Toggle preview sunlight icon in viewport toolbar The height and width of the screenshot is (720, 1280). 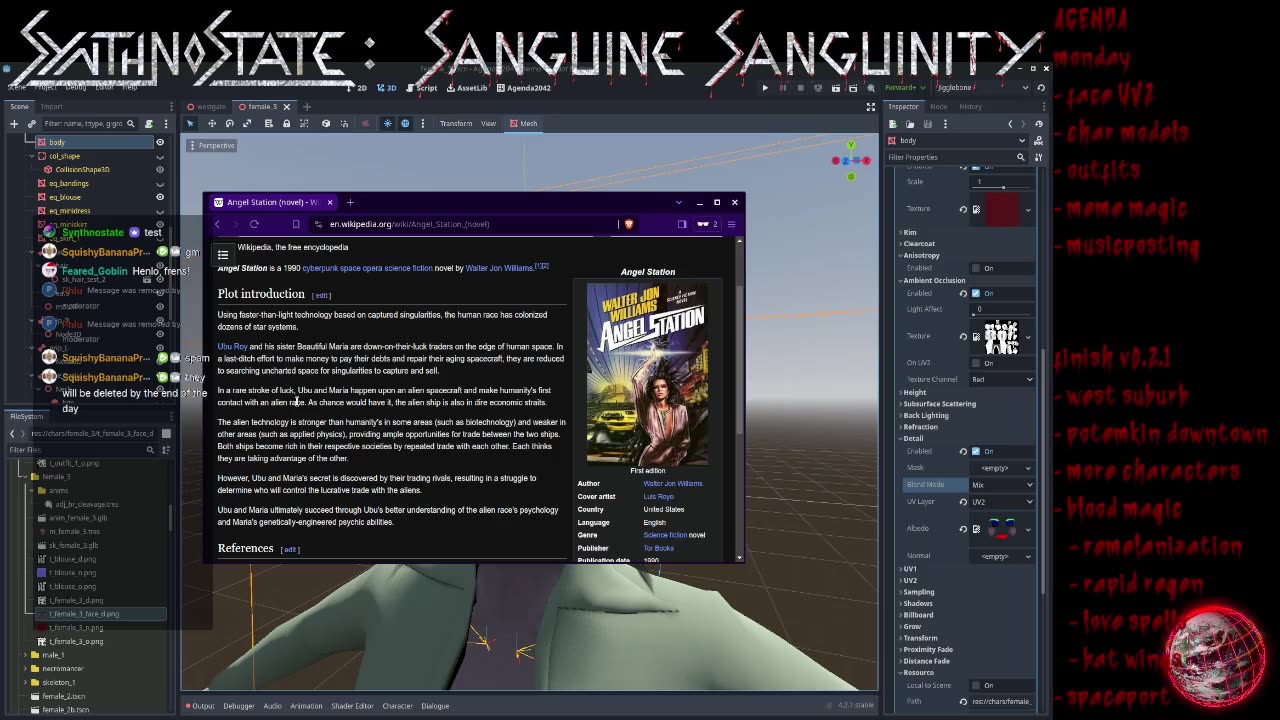coord(387,123)
